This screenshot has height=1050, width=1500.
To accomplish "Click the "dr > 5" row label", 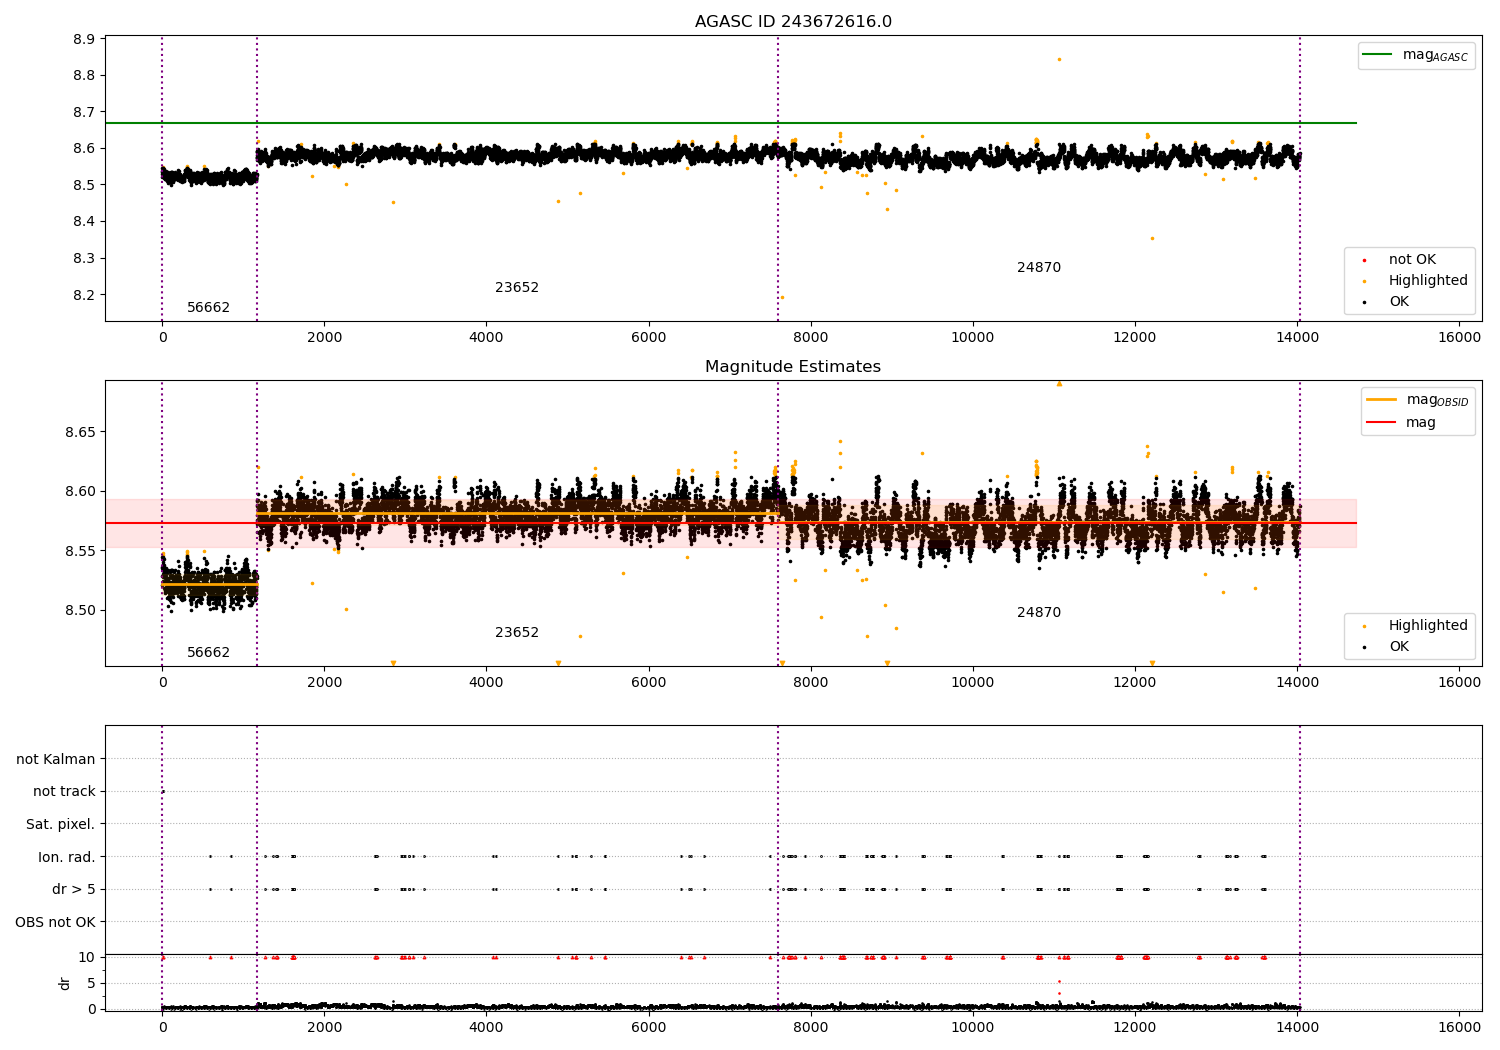I will click(x=74, y=890).
